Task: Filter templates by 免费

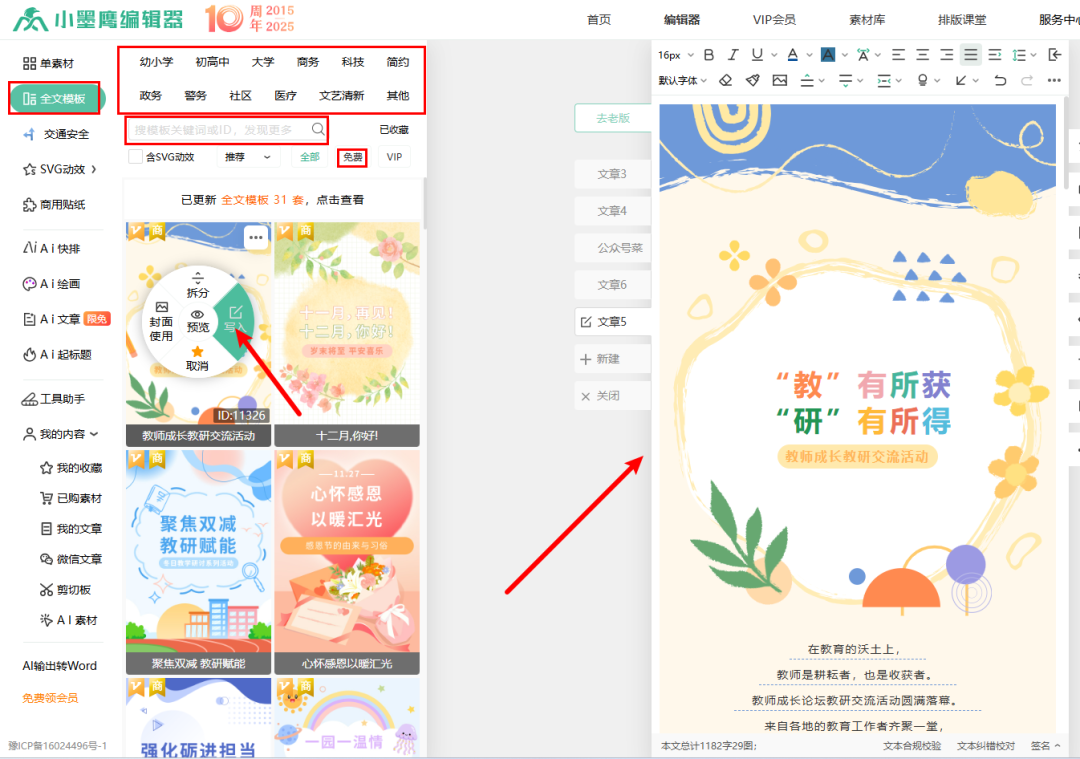Action: (352, 157)
